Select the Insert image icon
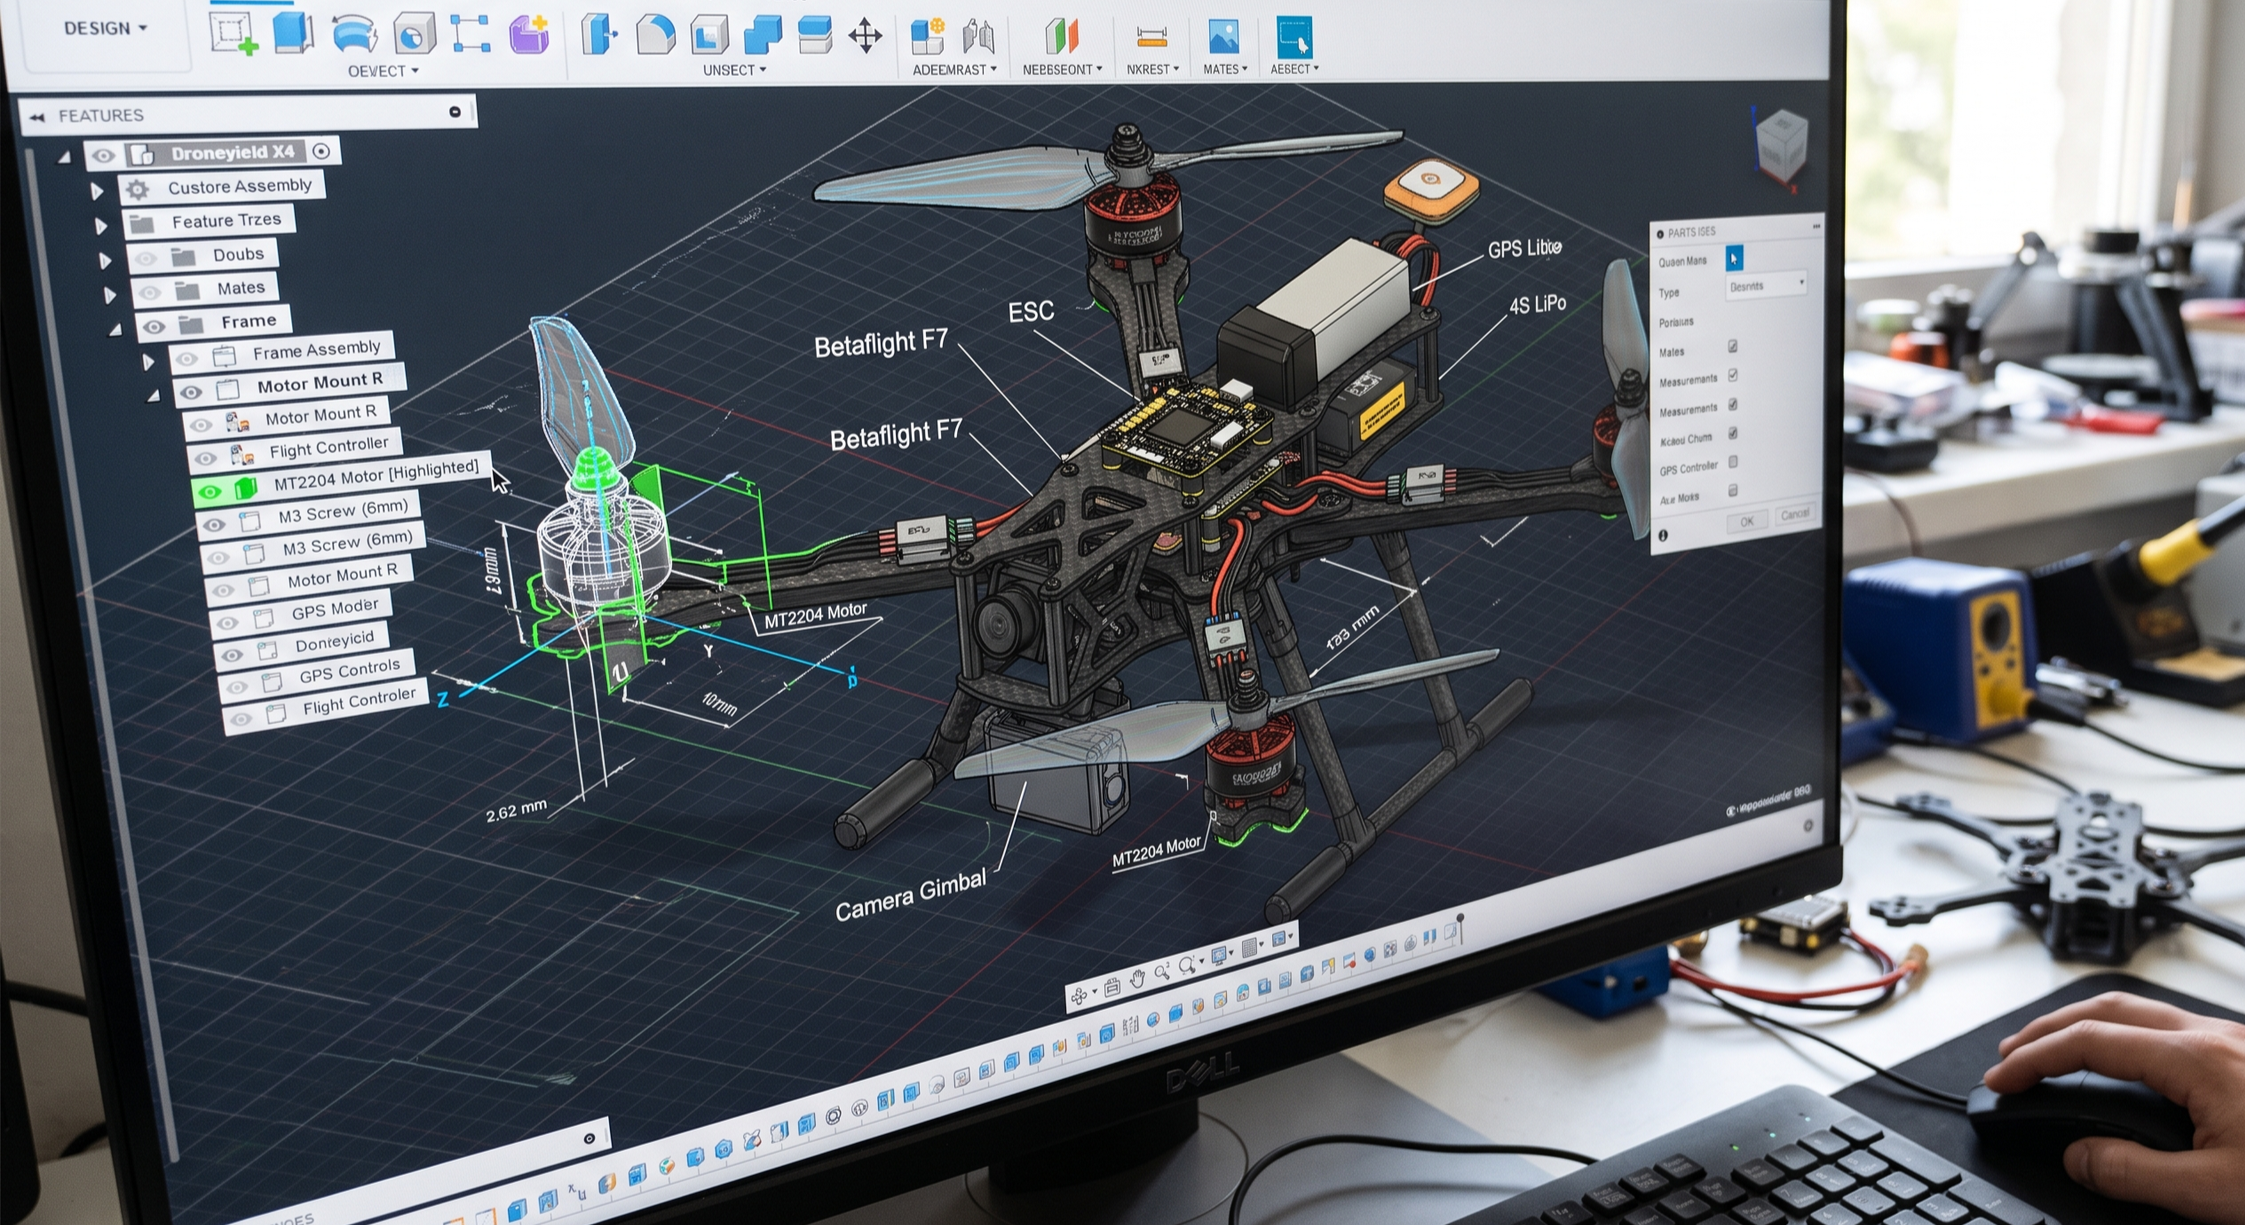The image size is (2245, 1225). (1223, 37)
